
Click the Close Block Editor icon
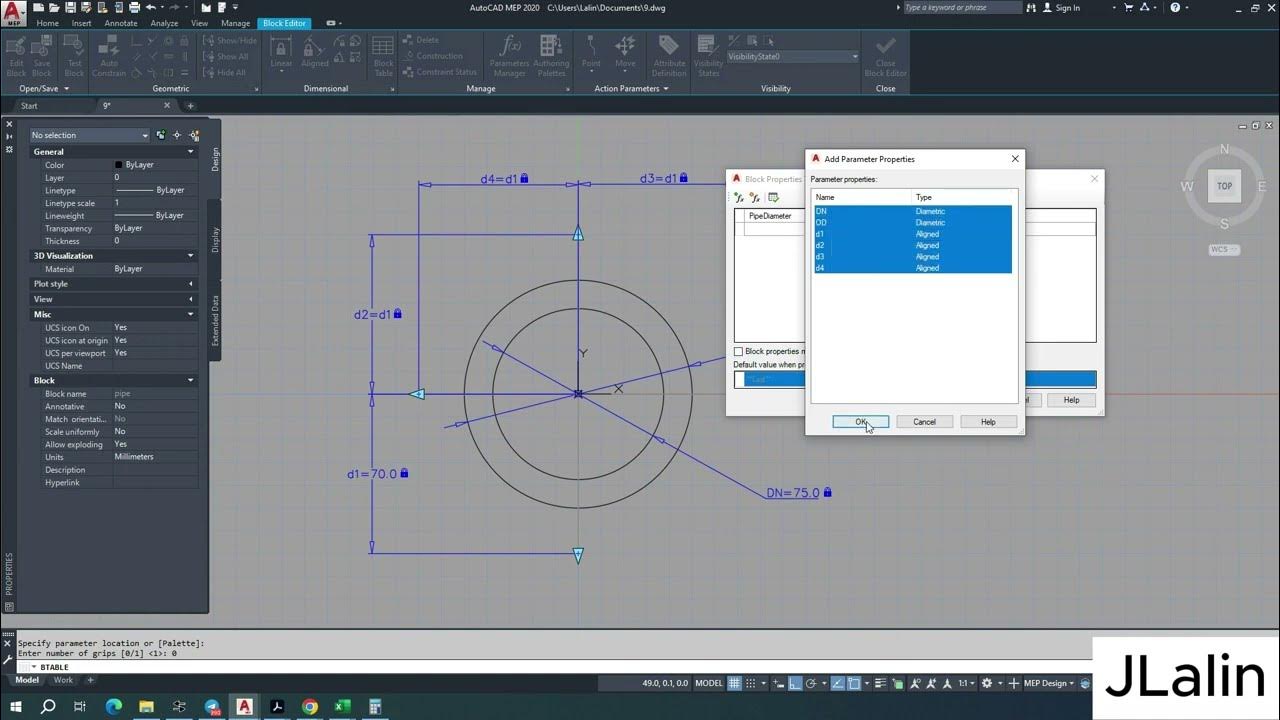click(x=885, y=56)
